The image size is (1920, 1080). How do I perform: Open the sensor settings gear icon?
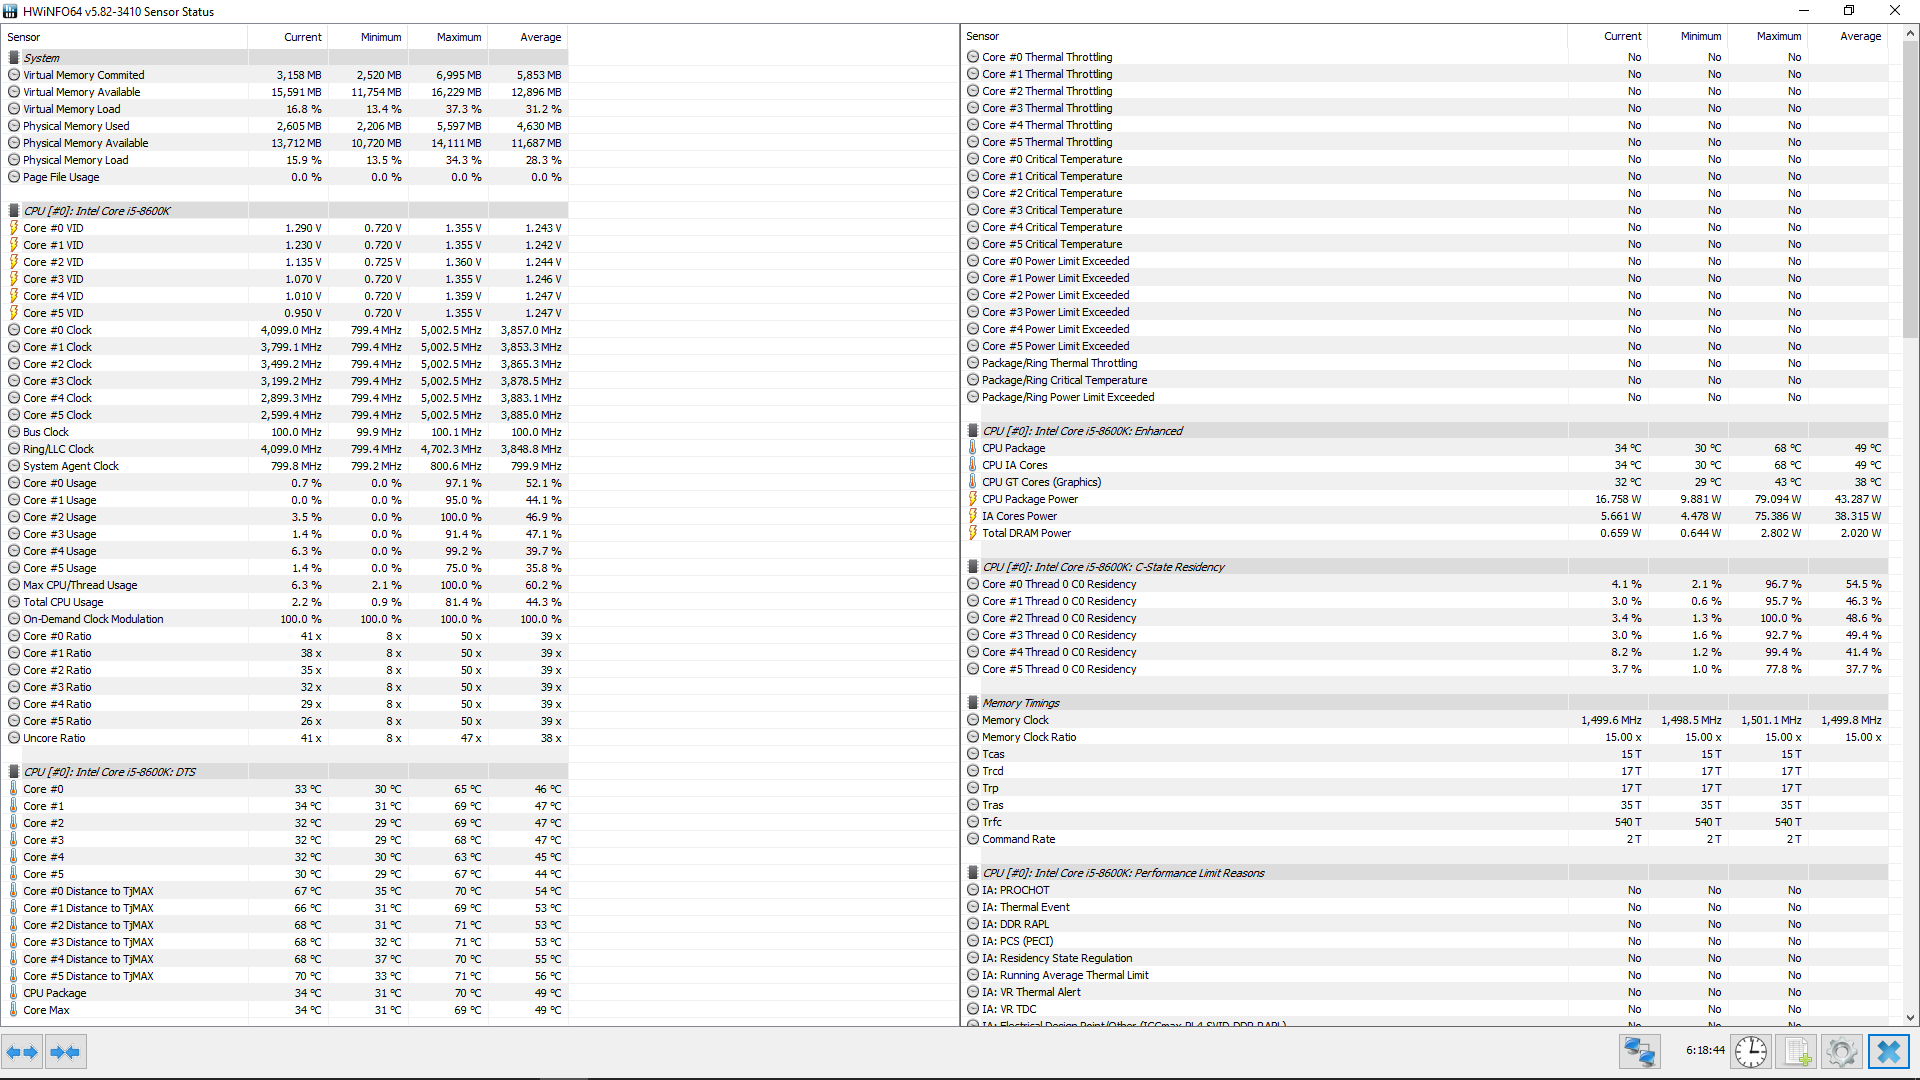point(1841,1052)
